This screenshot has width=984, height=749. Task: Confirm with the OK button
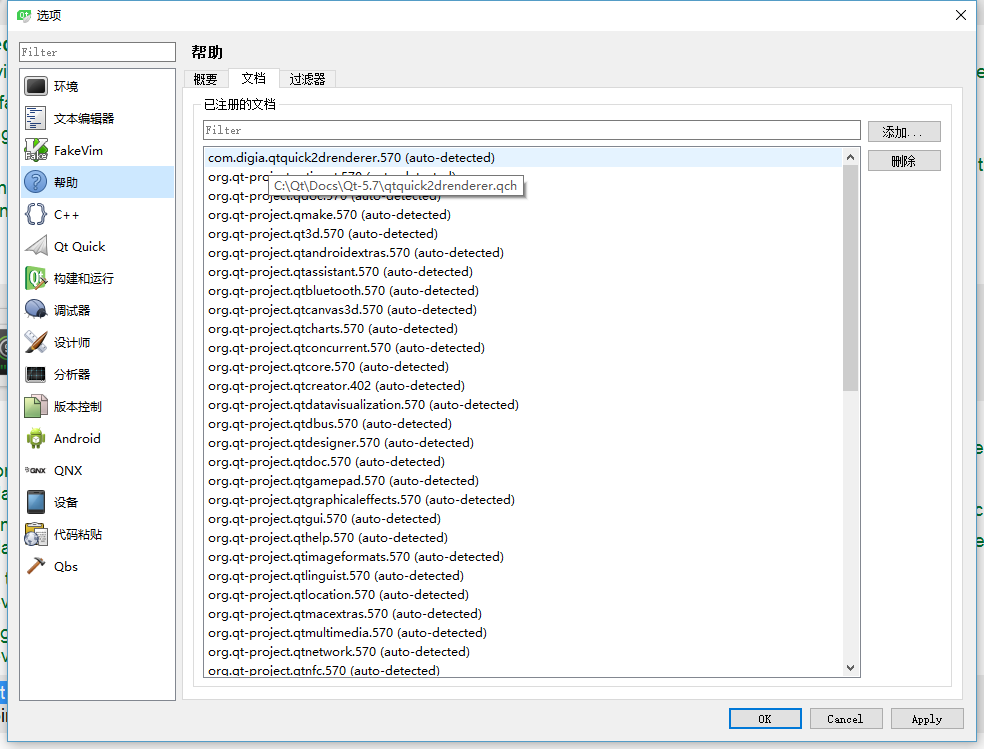click(x=764, y=719)
